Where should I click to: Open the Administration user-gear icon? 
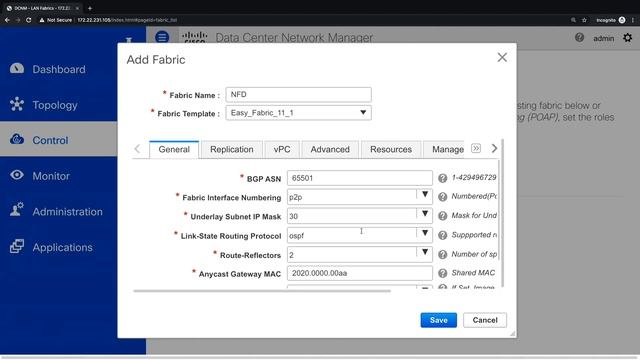point(17,209)
